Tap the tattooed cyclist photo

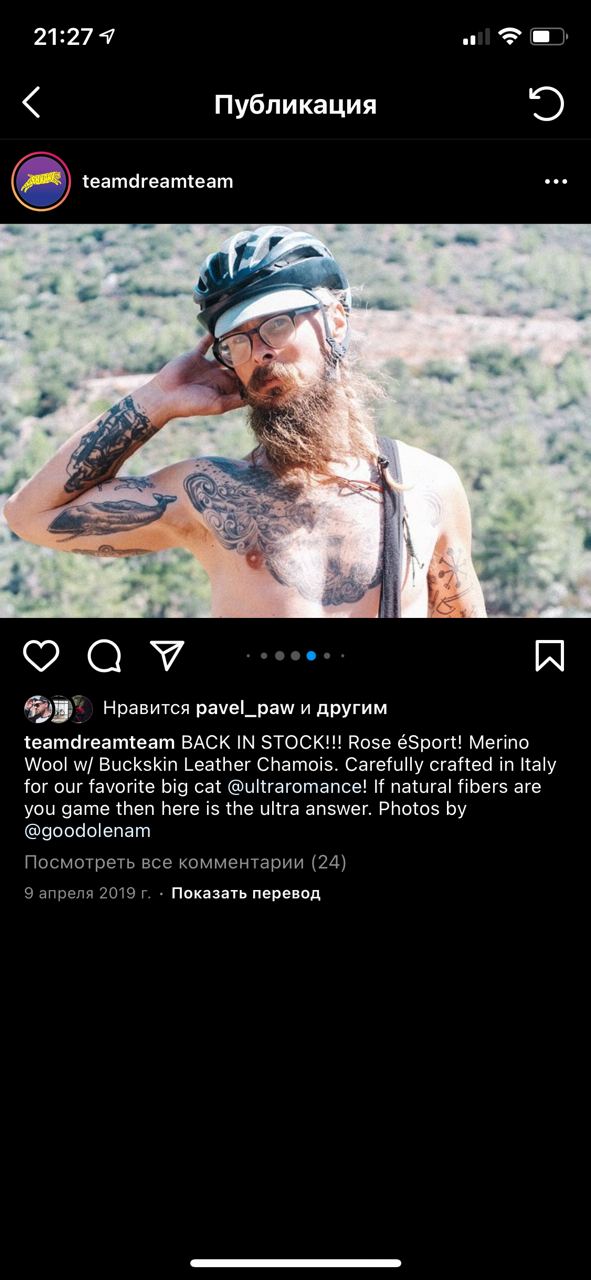(x=295, y=420)
